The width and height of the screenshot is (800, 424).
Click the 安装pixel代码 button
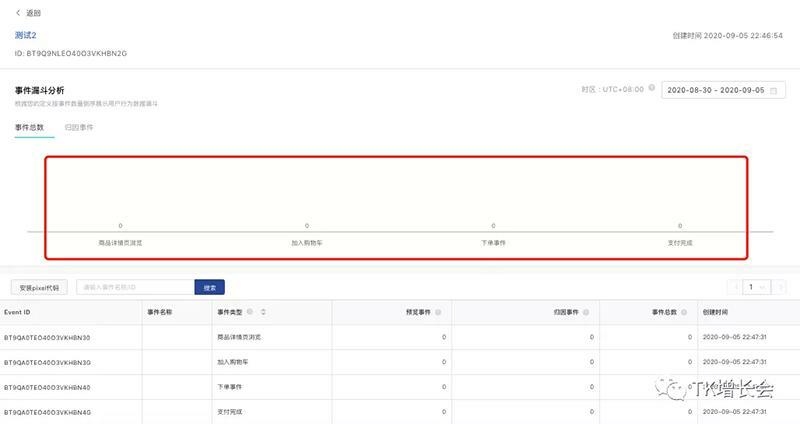pos(40,287)
